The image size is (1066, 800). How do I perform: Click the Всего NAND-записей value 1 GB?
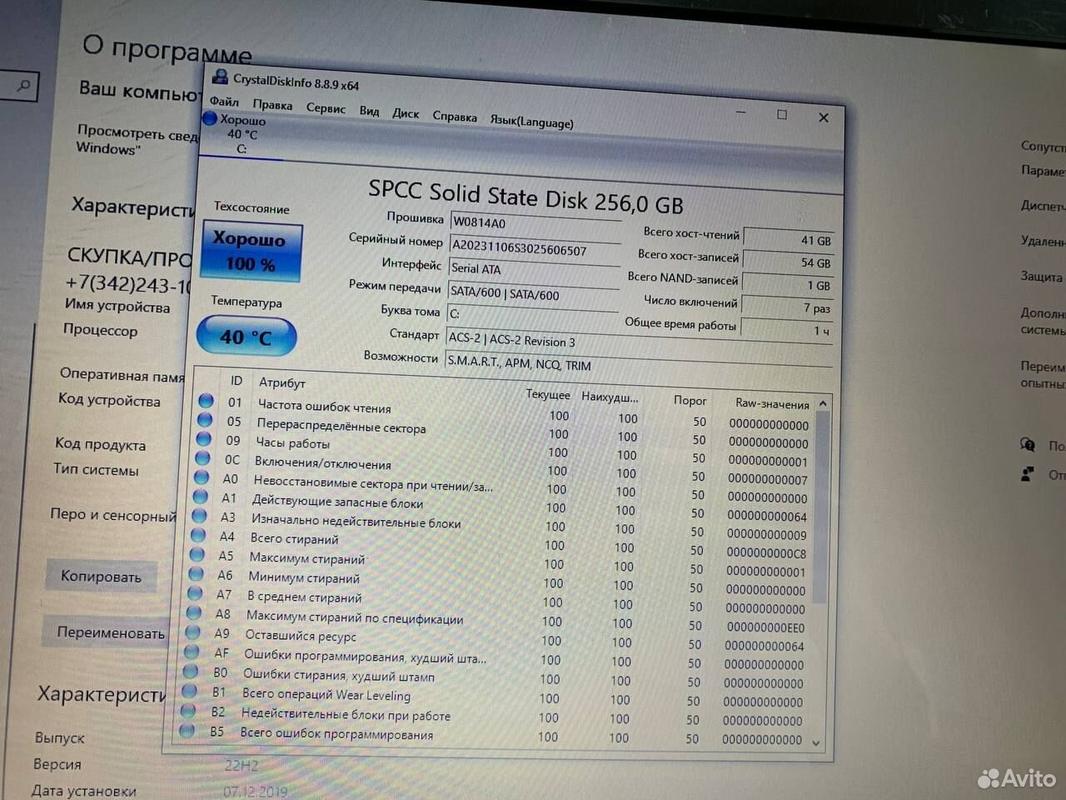[787, 285]
